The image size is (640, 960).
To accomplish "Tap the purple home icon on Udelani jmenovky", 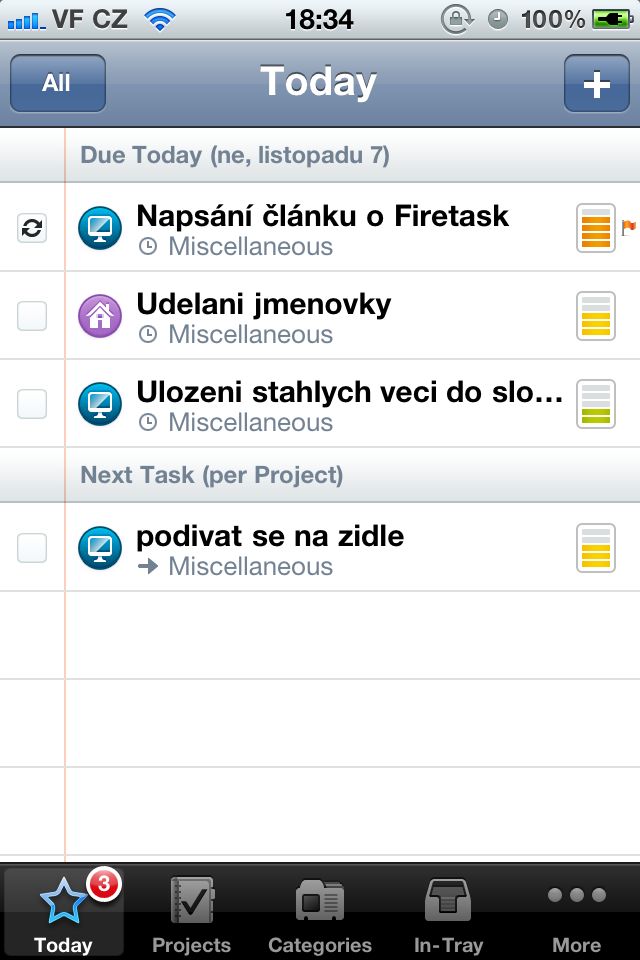I will [98, 315].
